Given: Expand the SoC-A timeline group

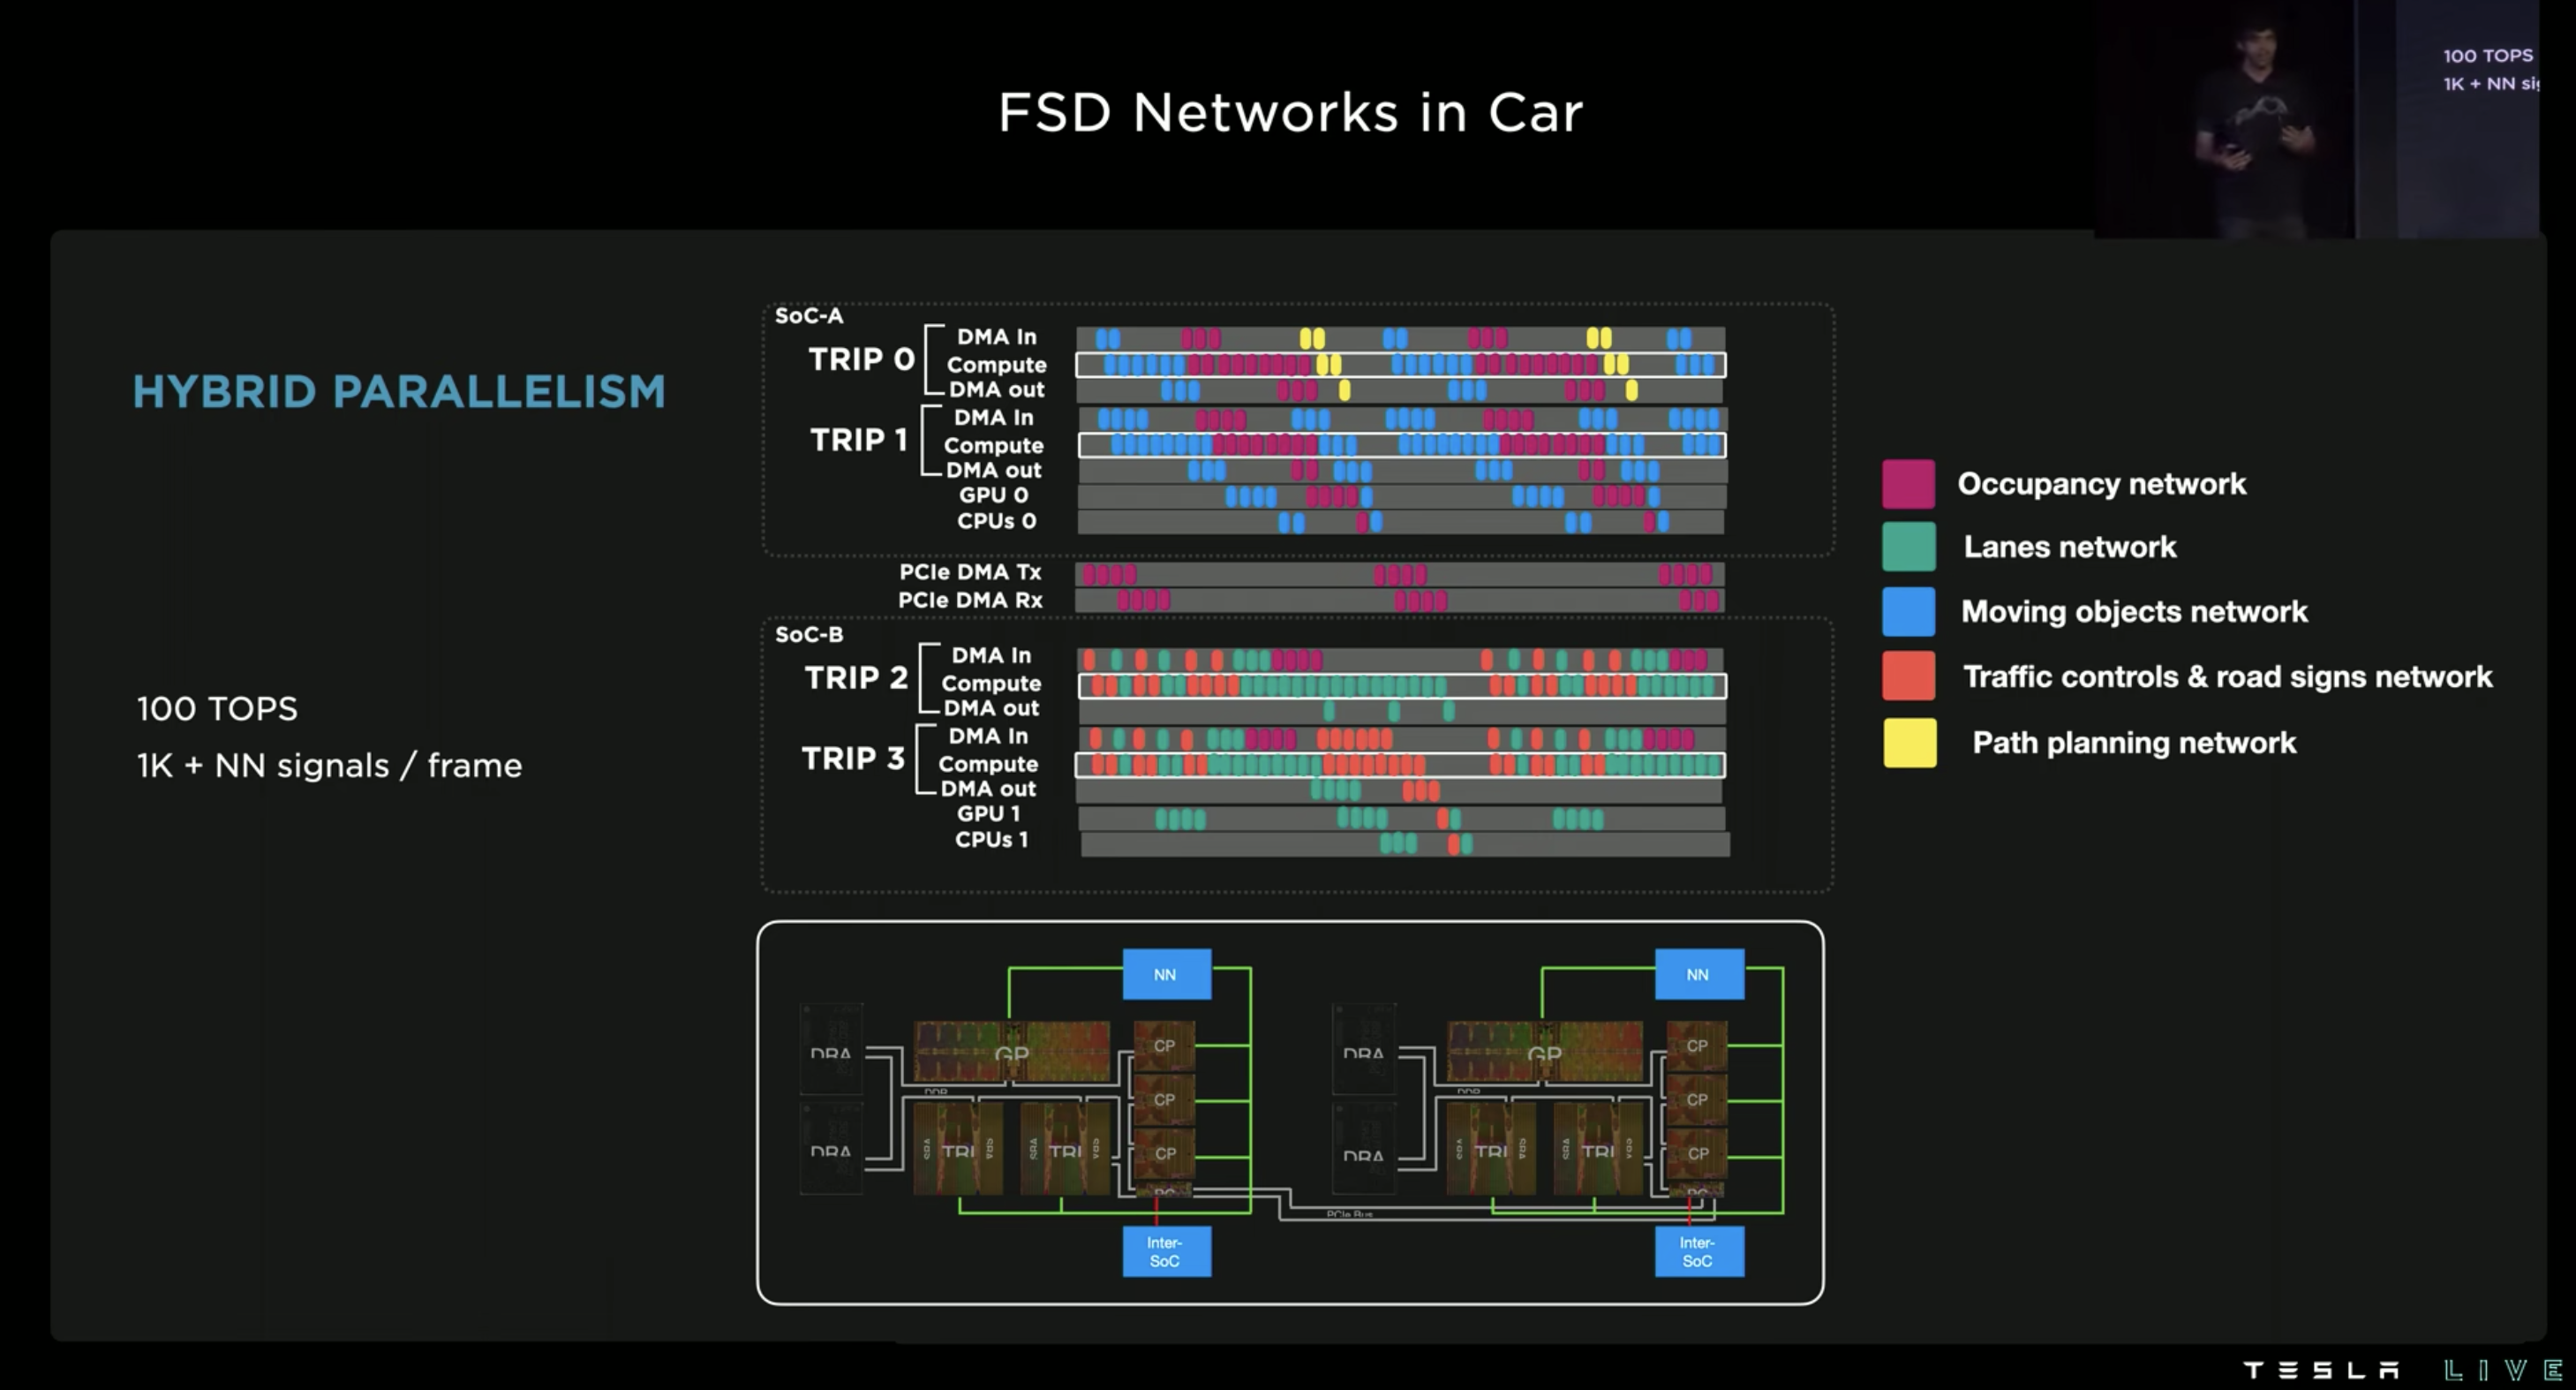Looking at the screenshot, I should pos(810,316).
